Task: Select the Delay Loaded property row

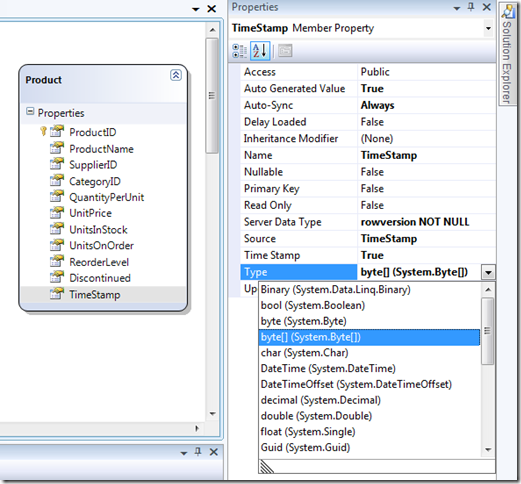Action: point(368,122)
